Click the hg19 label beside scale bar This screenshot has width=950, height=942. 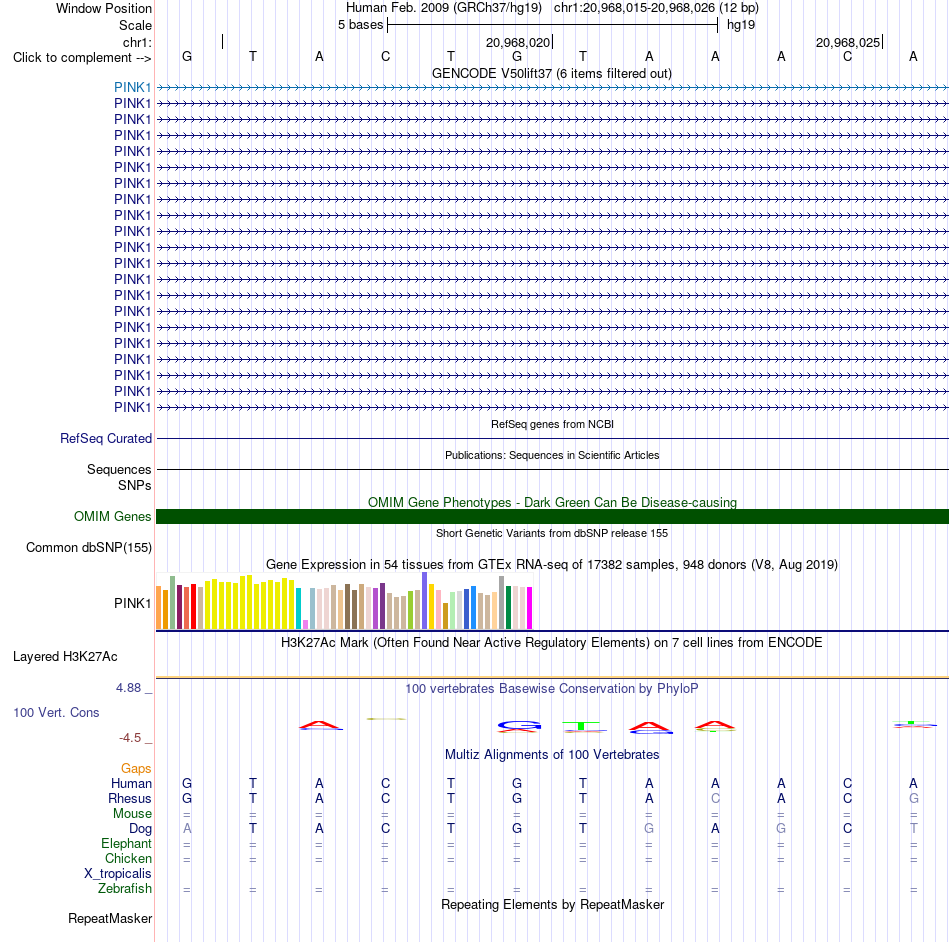[x=741, y=25]
